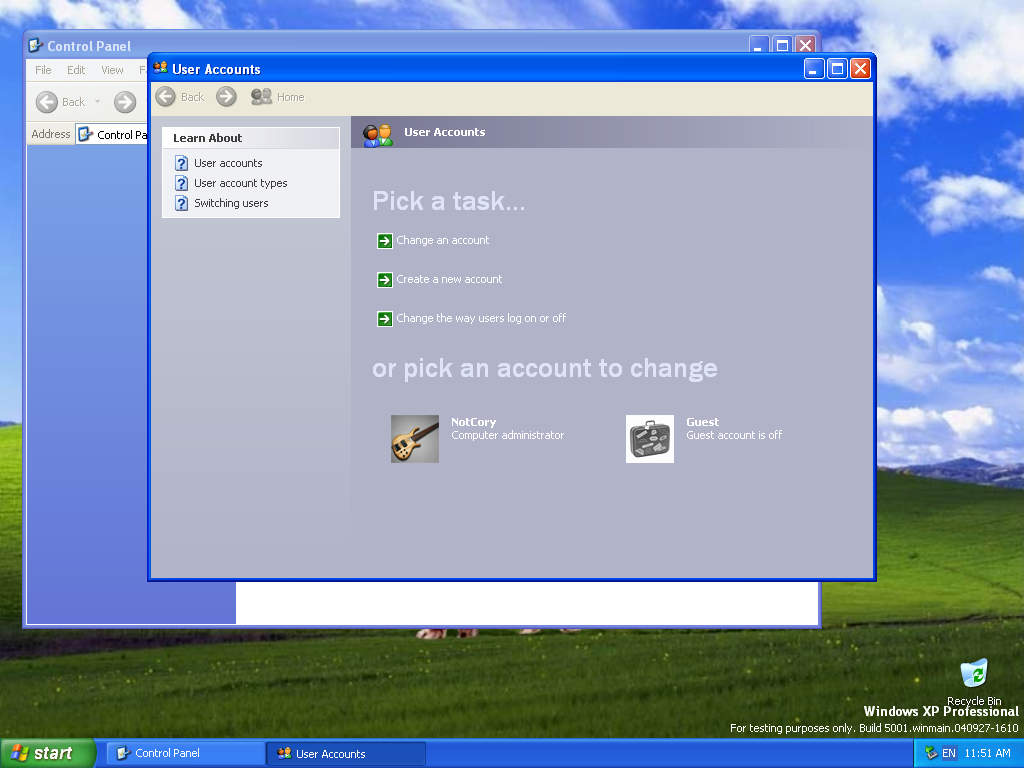Click the Back button in Control Panel window
This screenshot has width=1024, height=768.
point(60,102)
